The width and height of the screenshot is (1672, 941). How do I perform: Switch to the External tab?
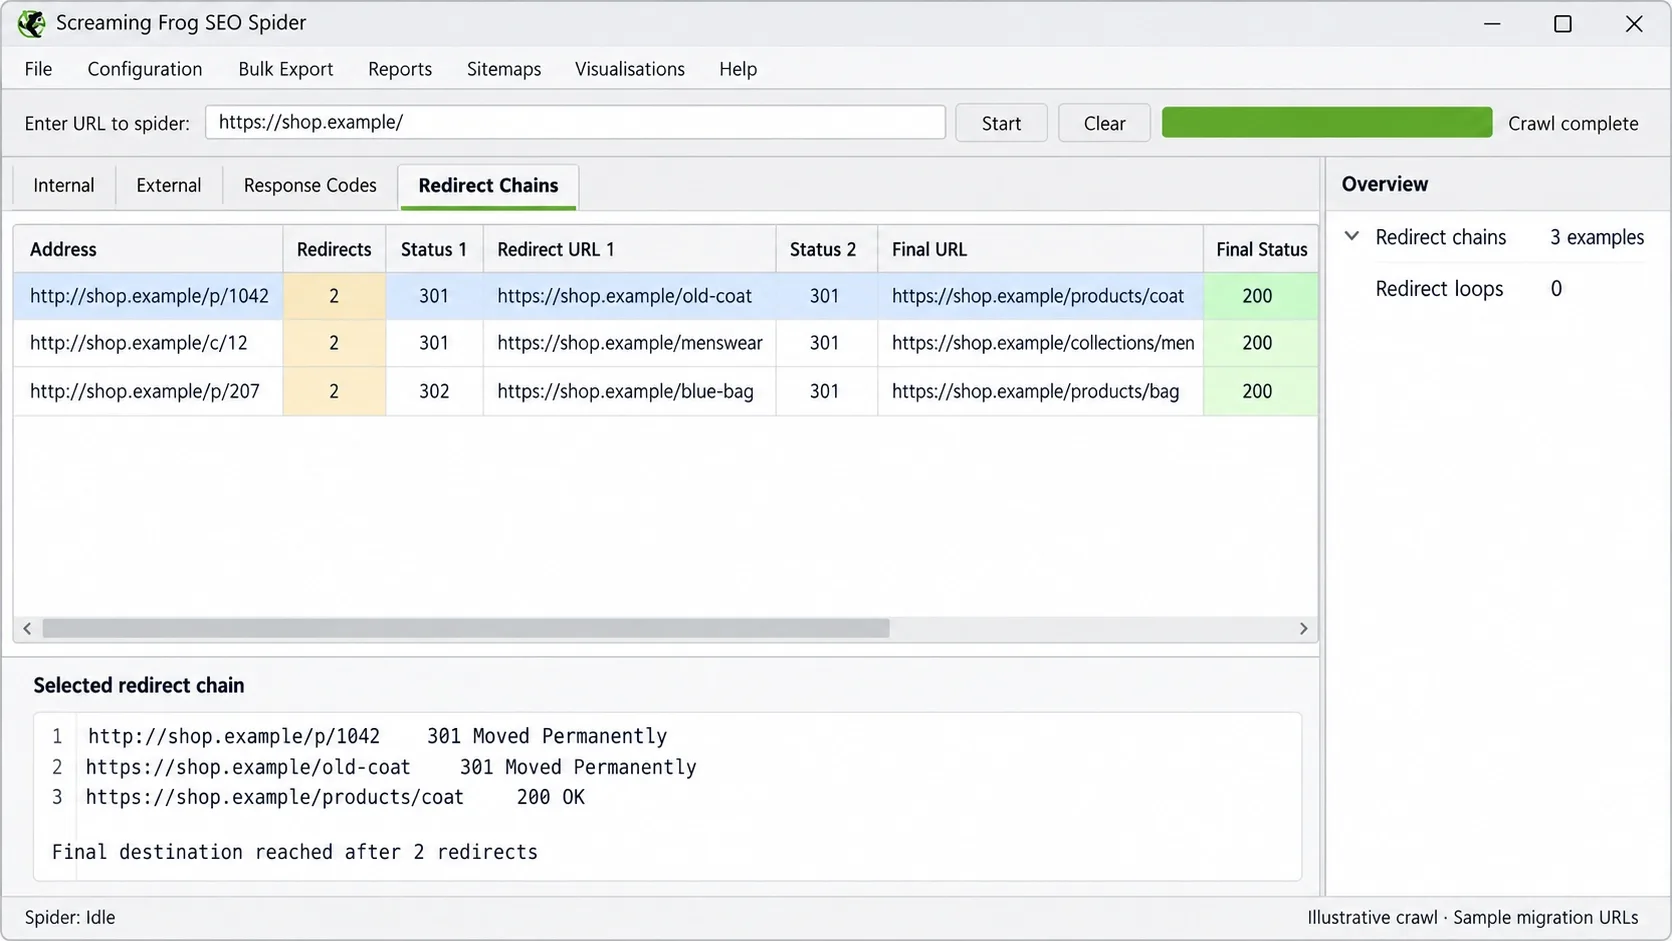click(169, 185)
